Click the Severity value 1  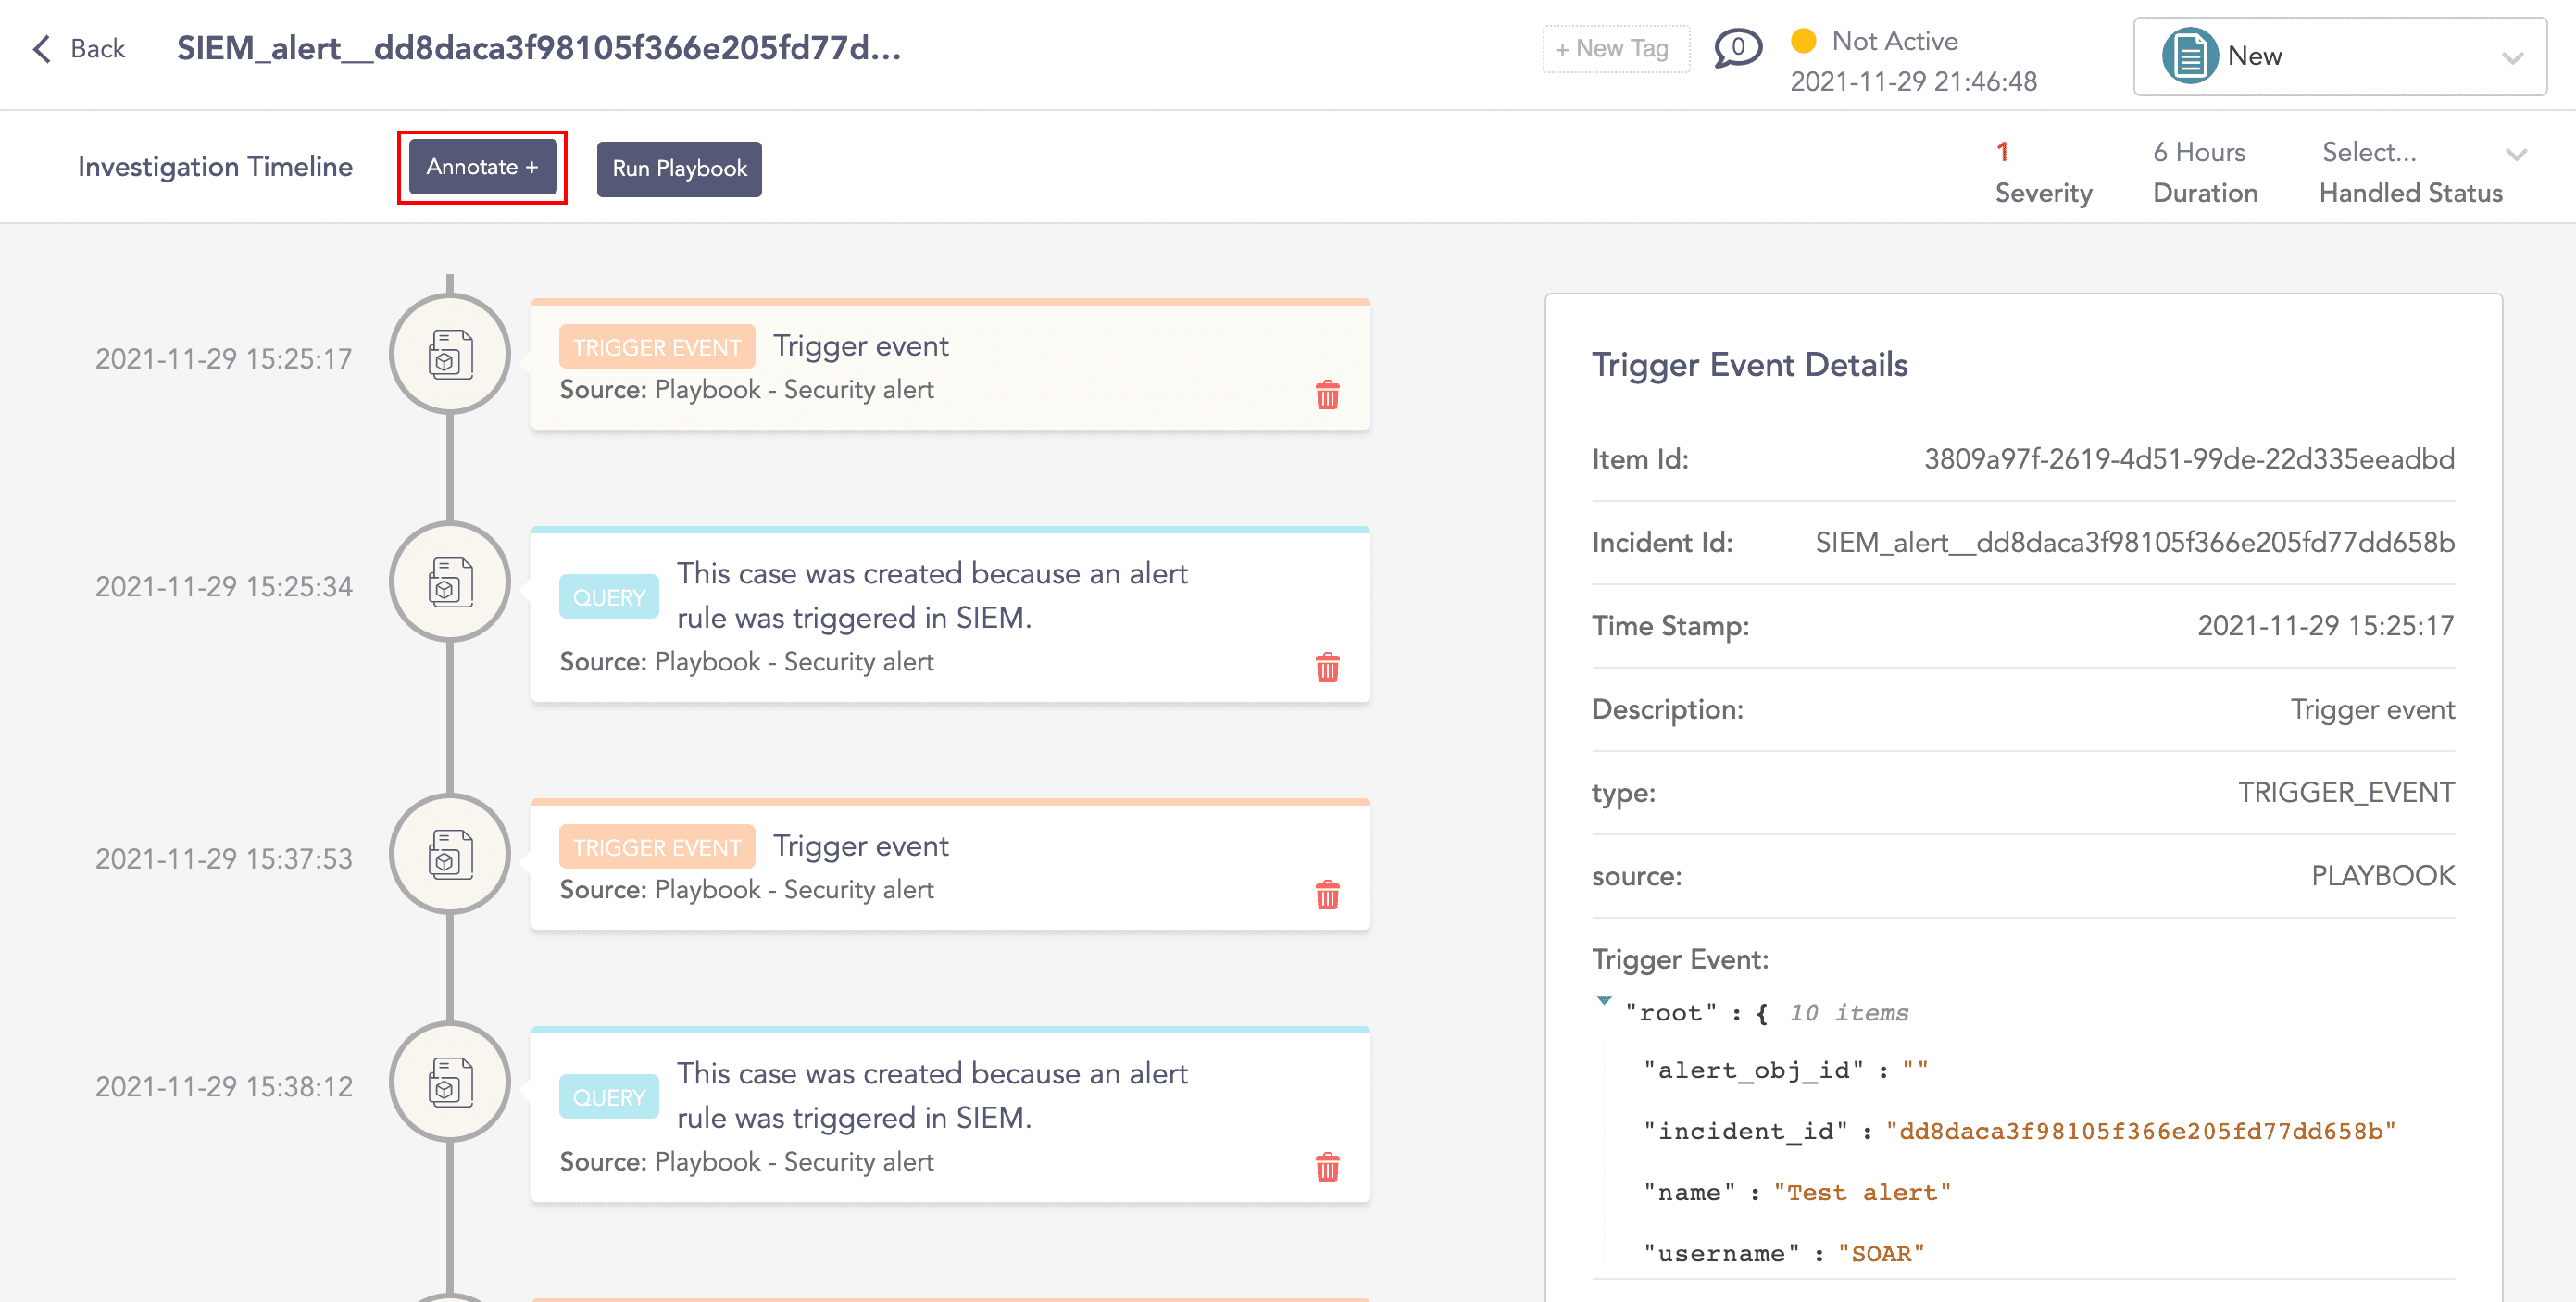coord(2002,152)
